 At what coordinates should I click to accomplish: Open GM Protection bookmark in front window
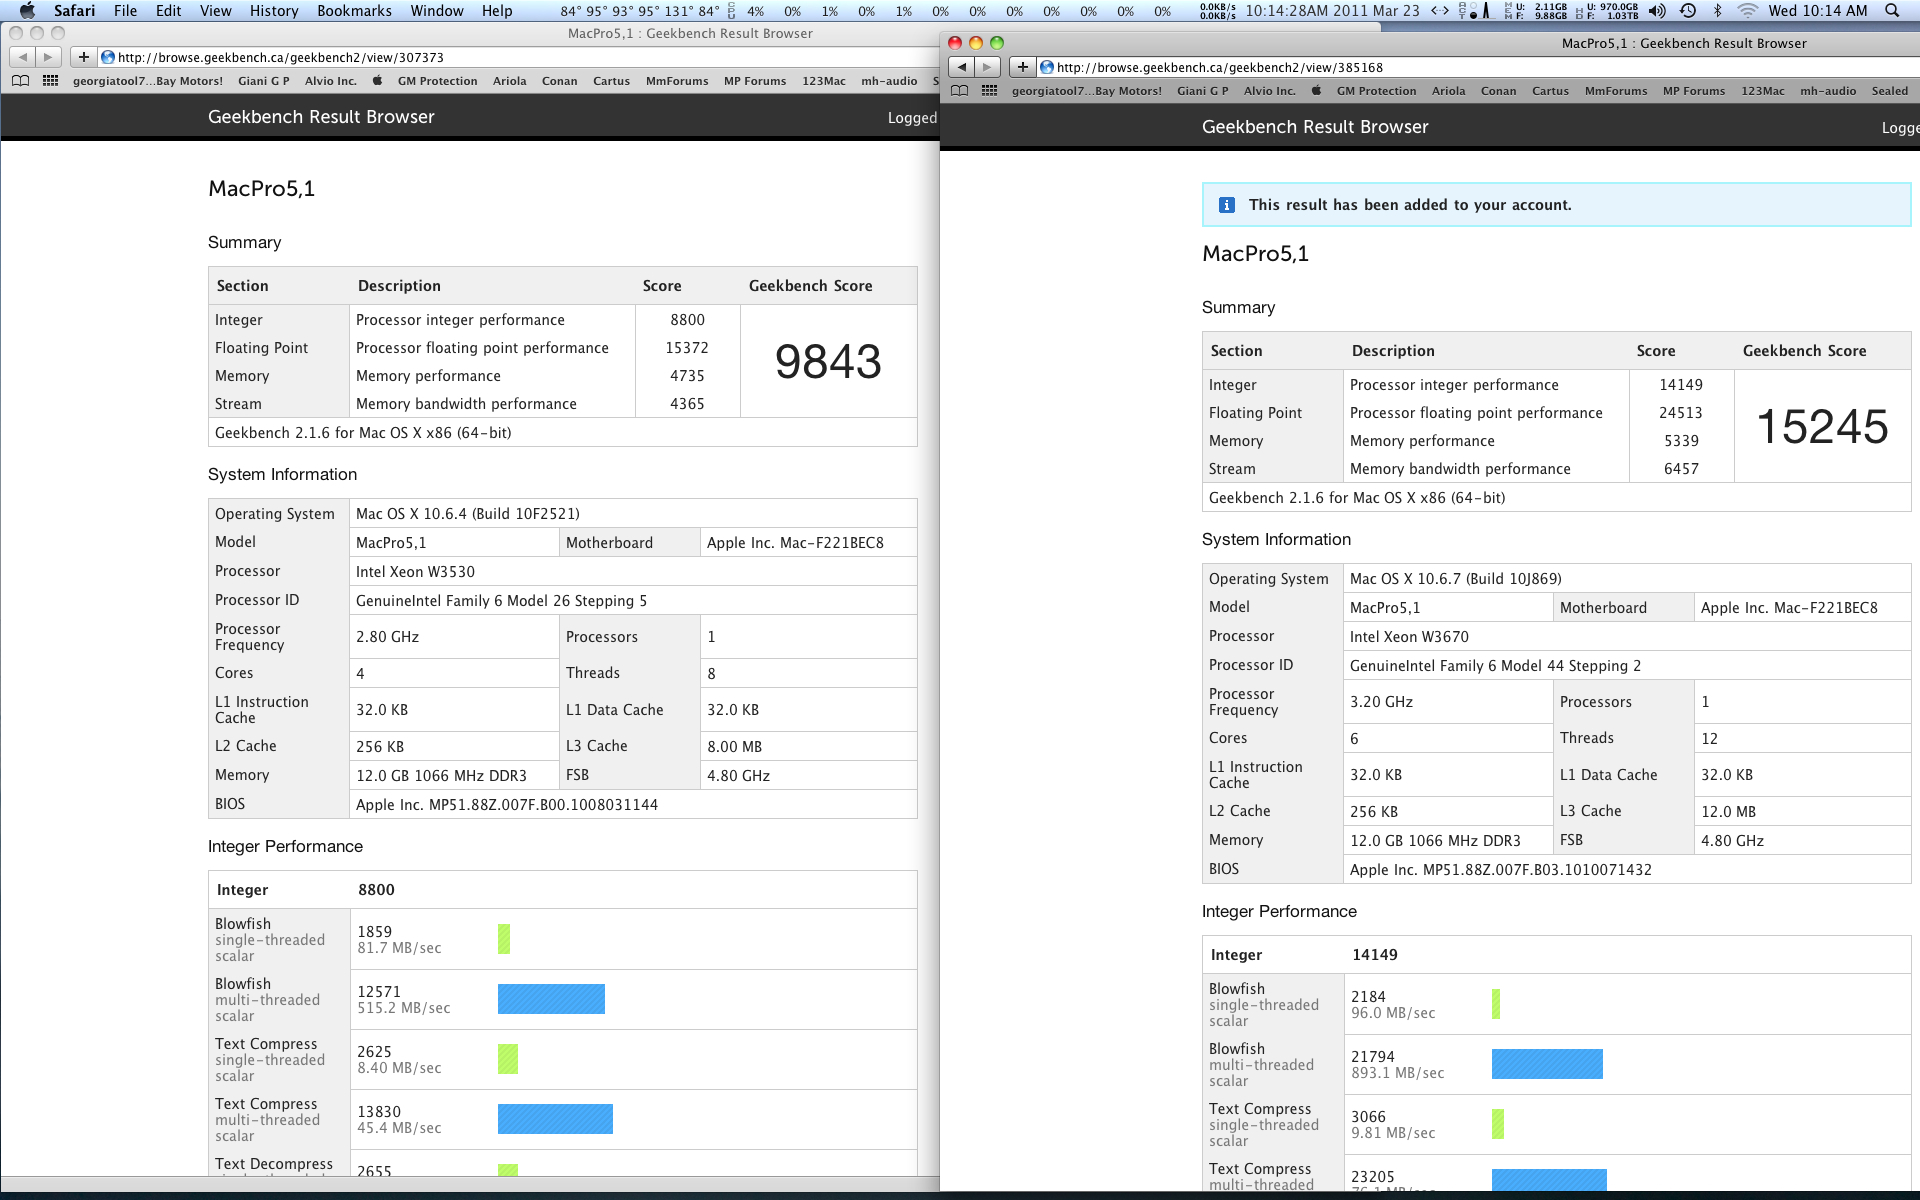click(x=1376, y=91)
